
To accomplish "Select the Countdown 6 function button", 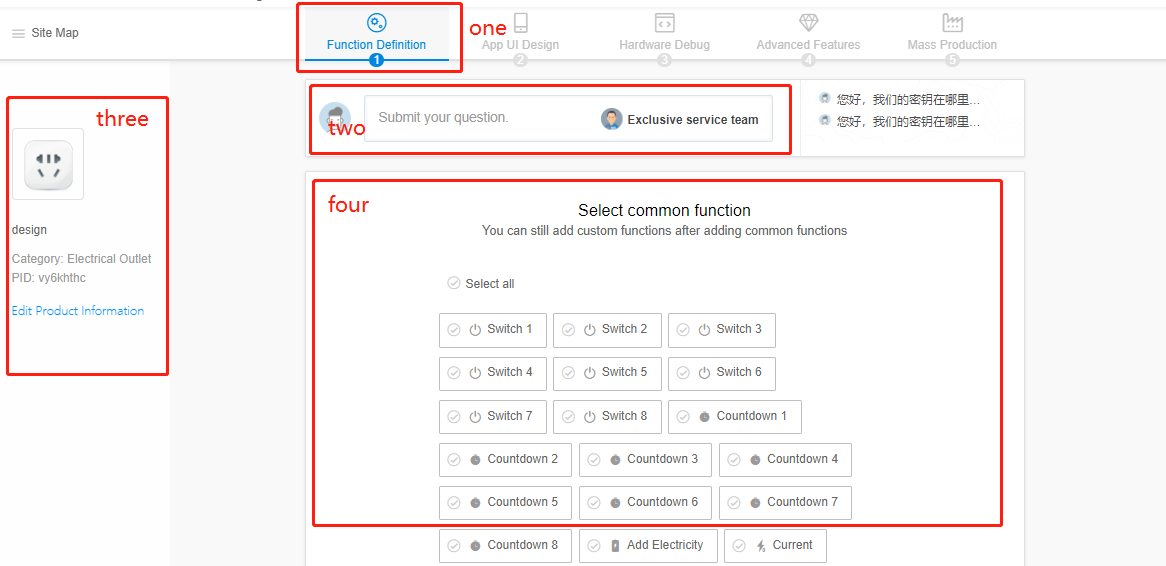I will coord(645,503).
